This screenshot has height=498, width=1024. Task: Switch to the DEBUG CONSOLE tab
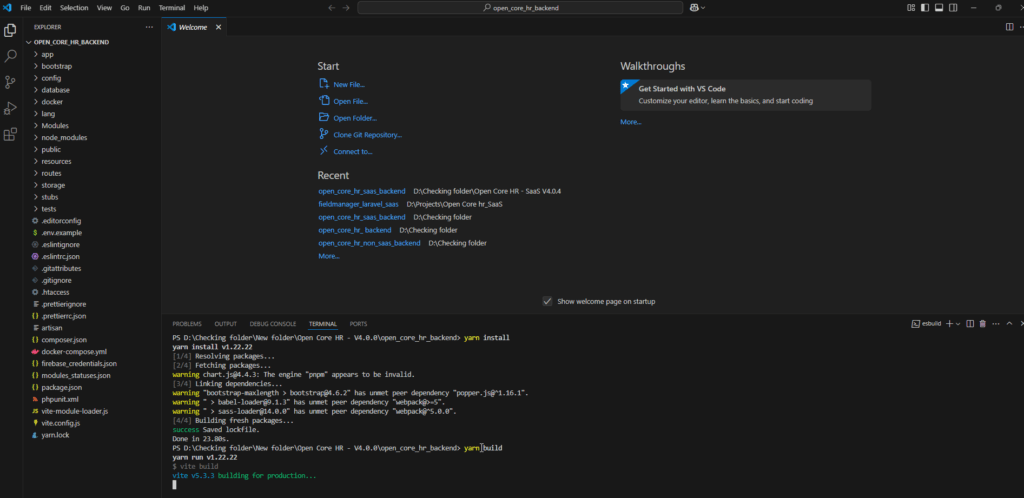(x=273, y=324)
